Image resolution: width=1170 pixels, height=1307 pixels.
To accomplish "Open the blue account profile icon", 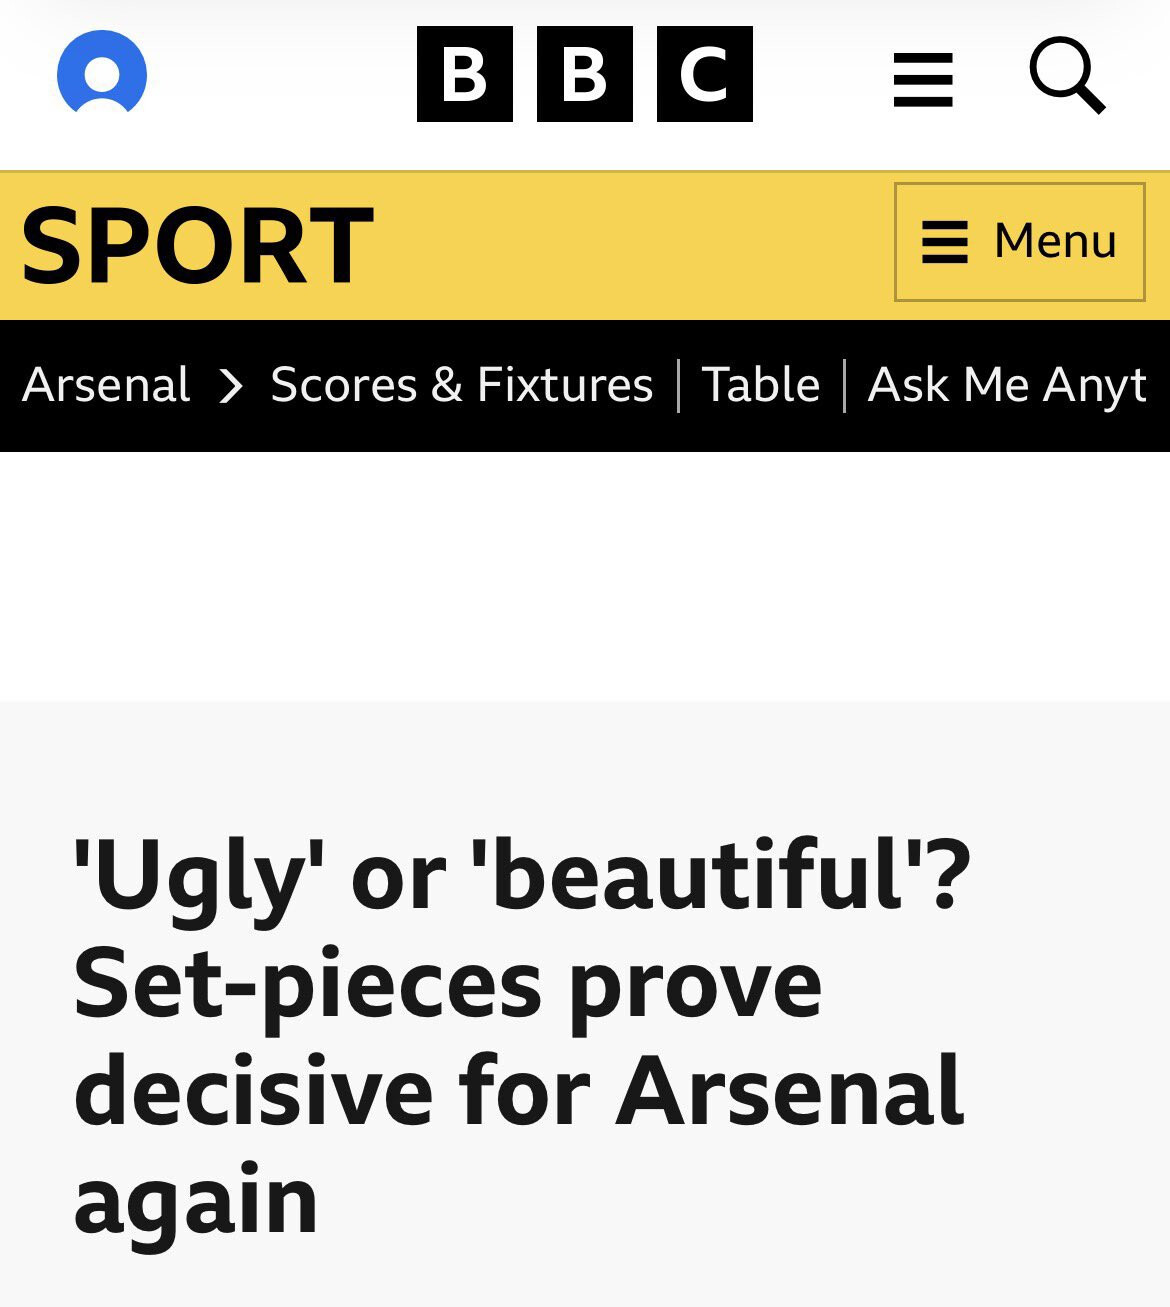I will tap(102, 74).
